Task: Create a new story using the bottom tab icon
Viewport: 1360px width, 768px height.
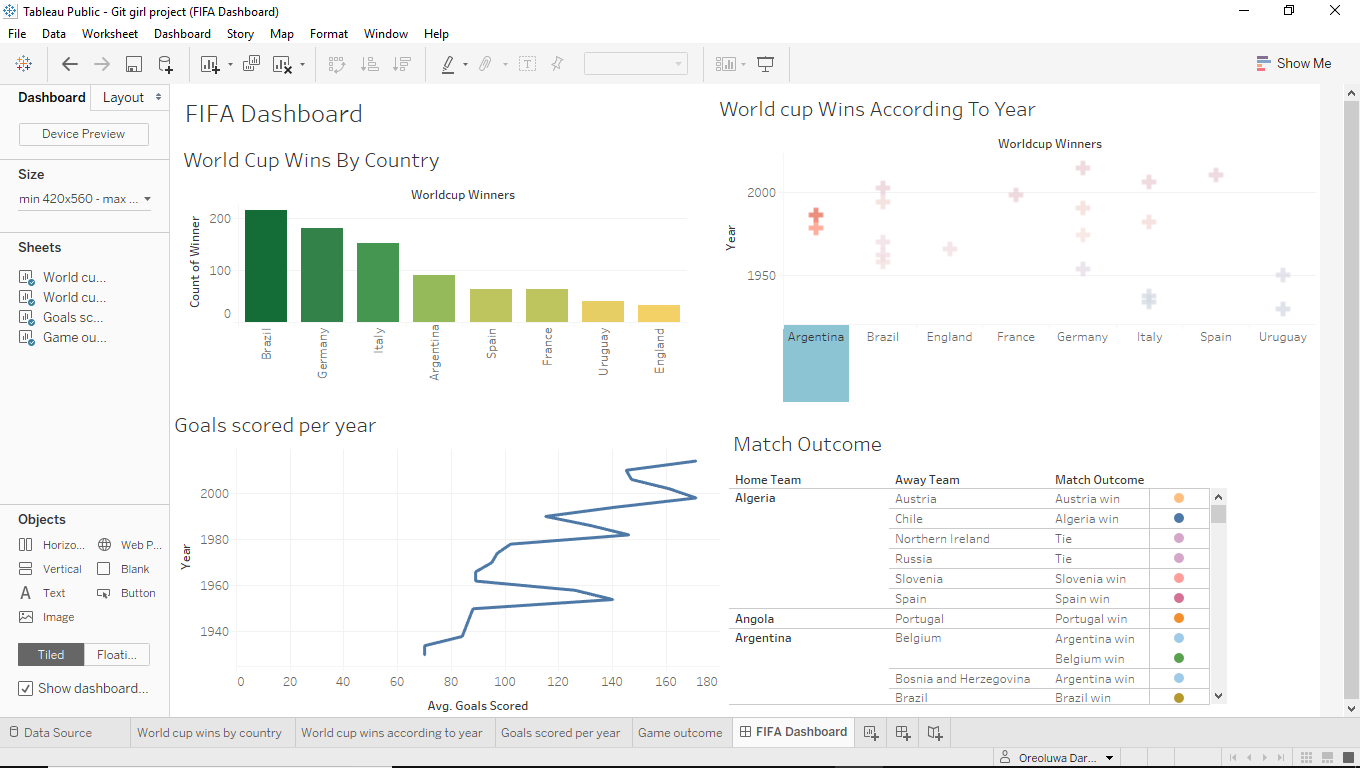Action: point(934,732)
